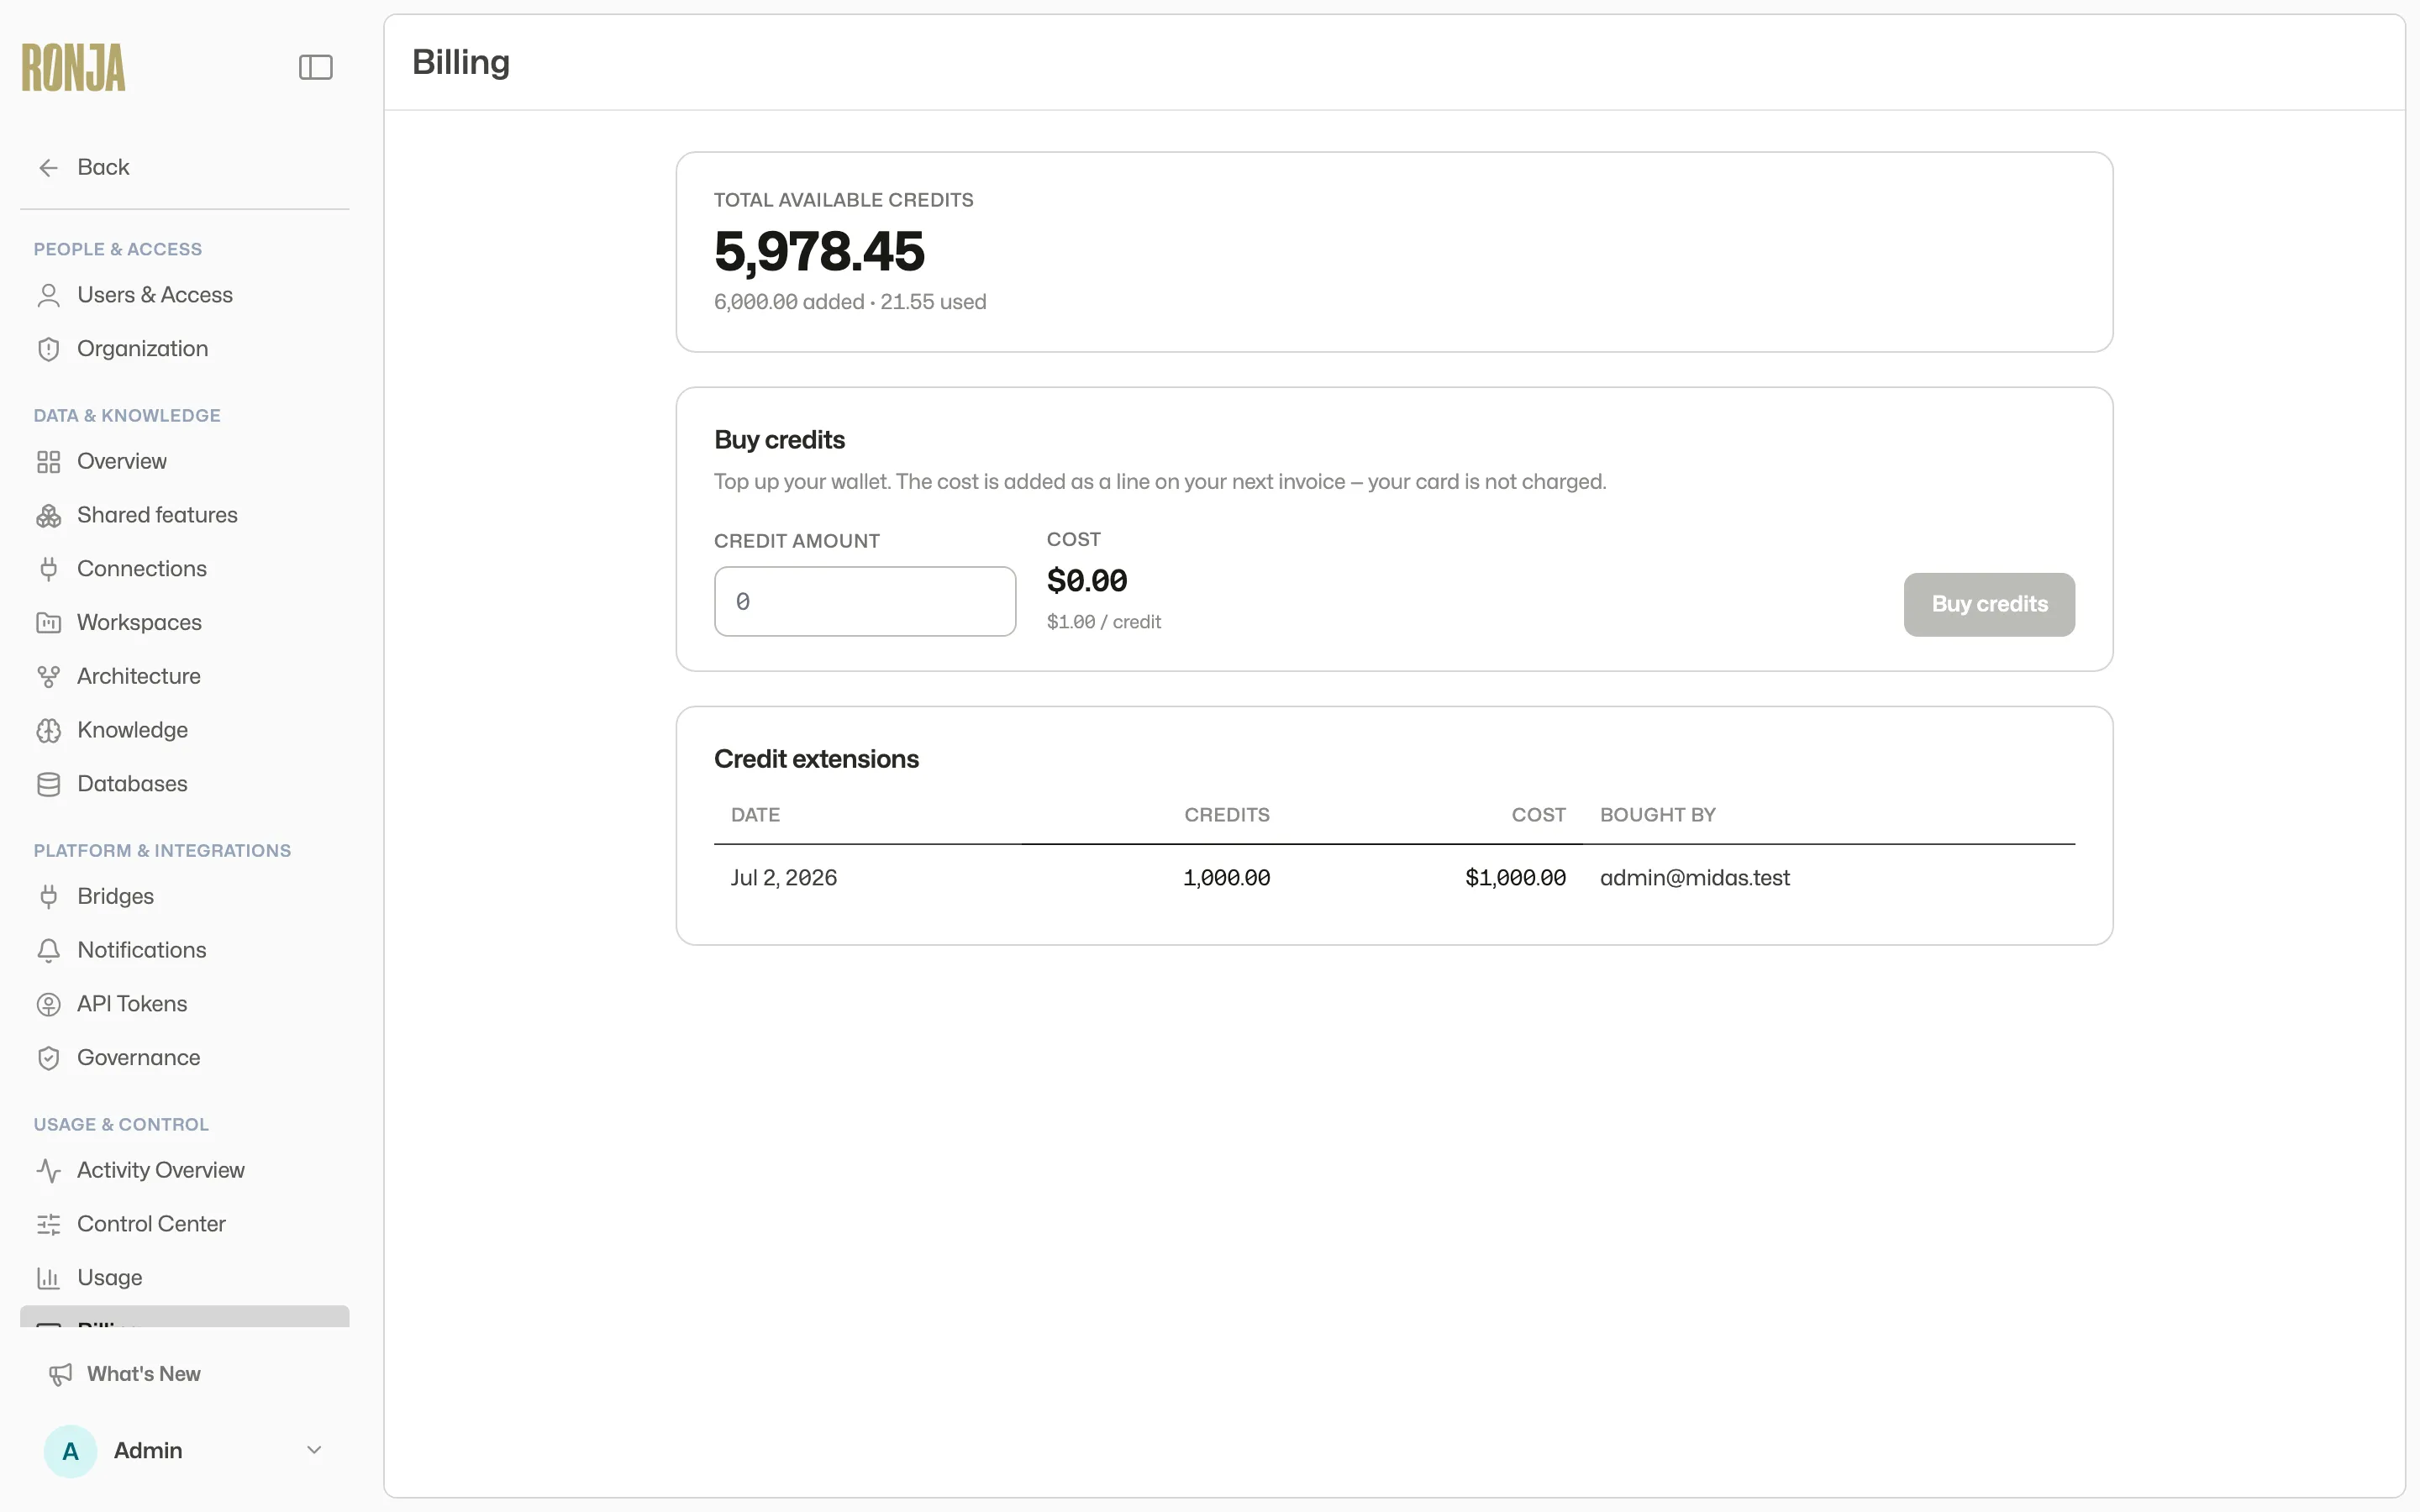The height and width of the screenshot is (1512, 2420).
Task: Click the 1,000.00 credits cell
Action: (x=1226, y=878)
